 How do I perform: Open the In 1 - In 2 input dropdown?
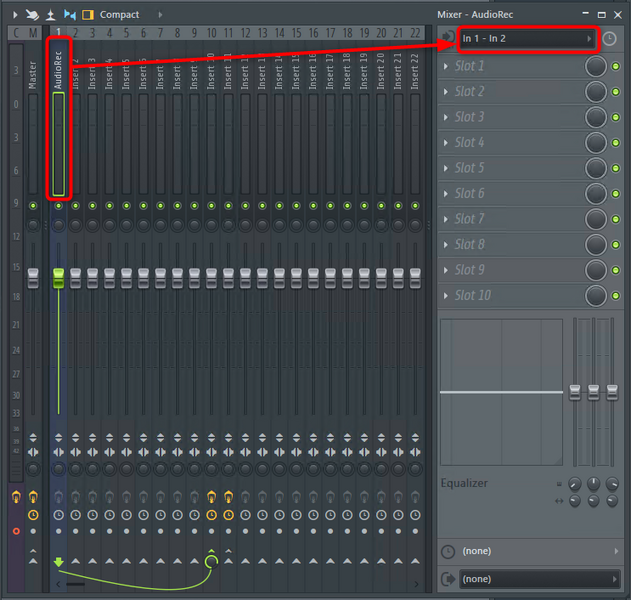(x=527, y=38)
